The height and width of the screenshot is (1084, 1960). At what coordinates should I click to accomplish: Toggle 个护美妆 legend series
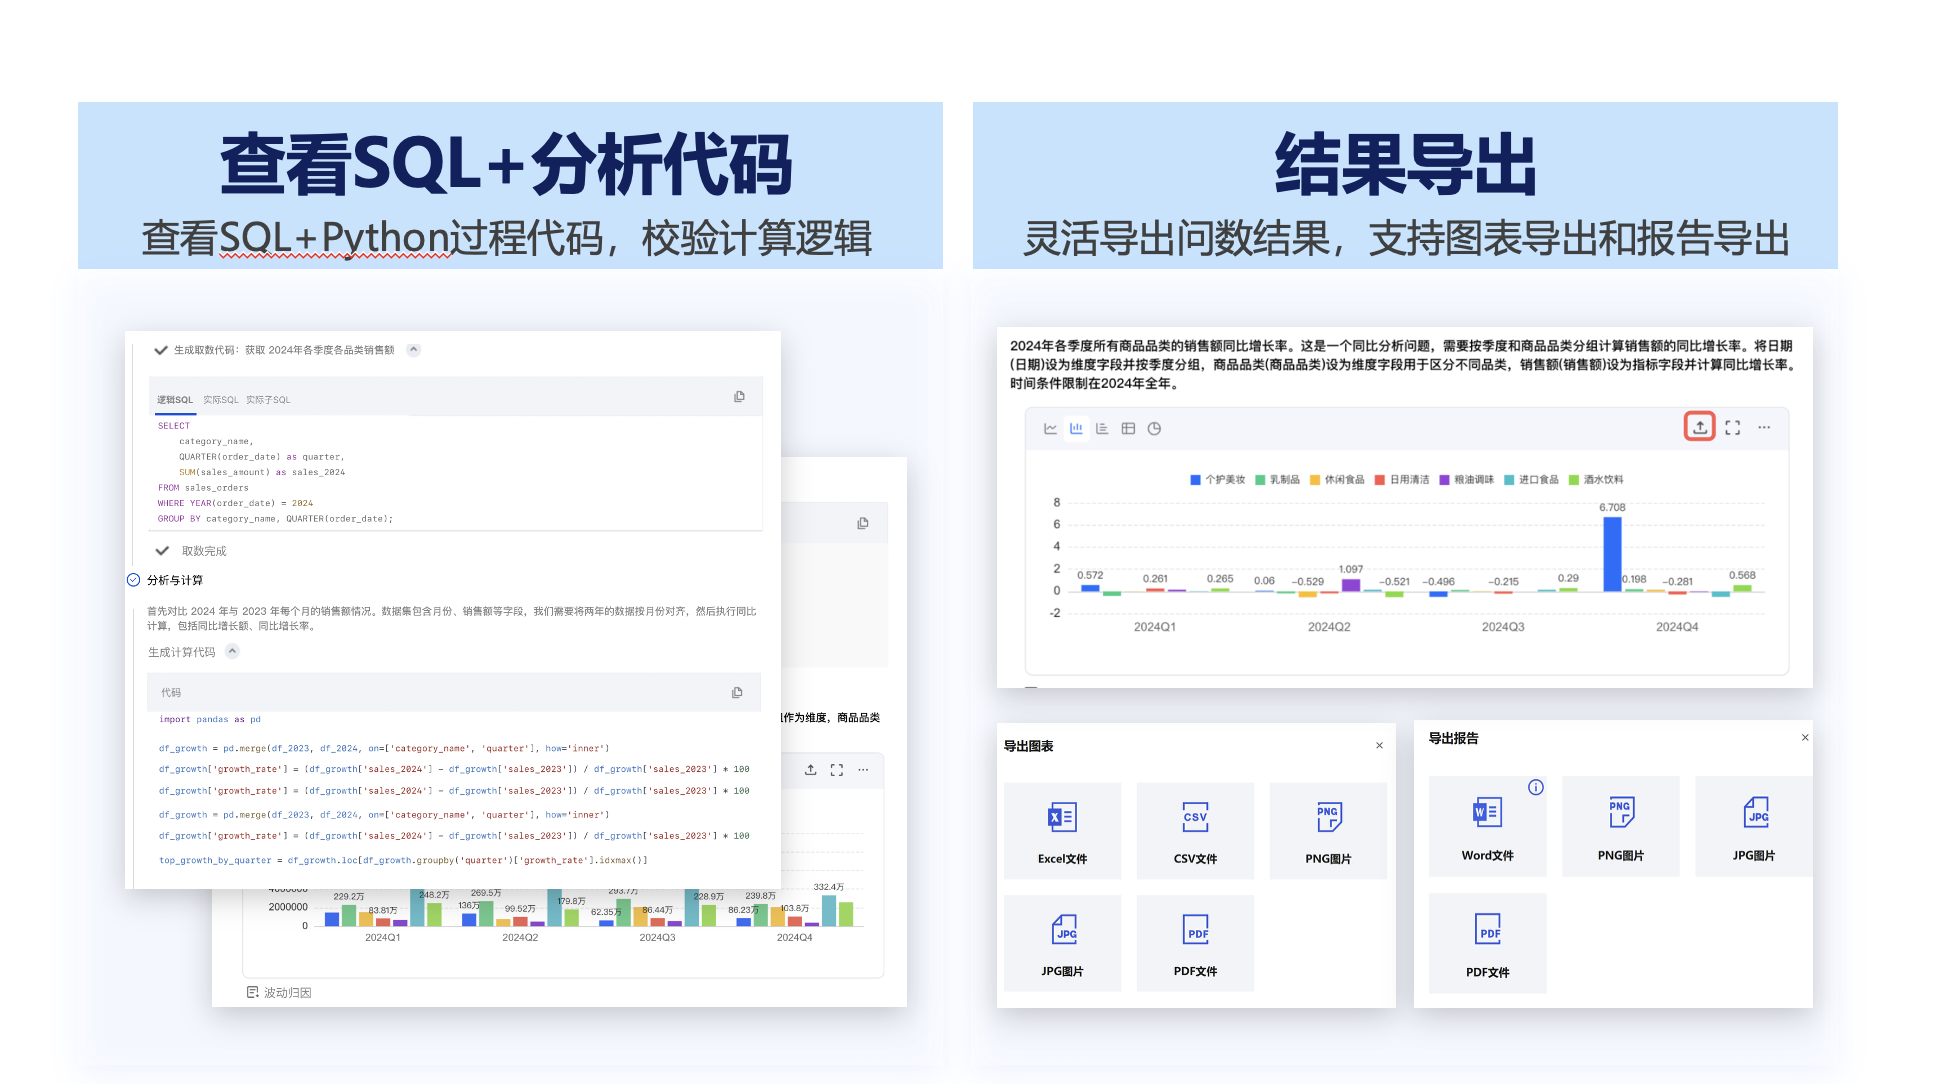(x=1224, y=479)
